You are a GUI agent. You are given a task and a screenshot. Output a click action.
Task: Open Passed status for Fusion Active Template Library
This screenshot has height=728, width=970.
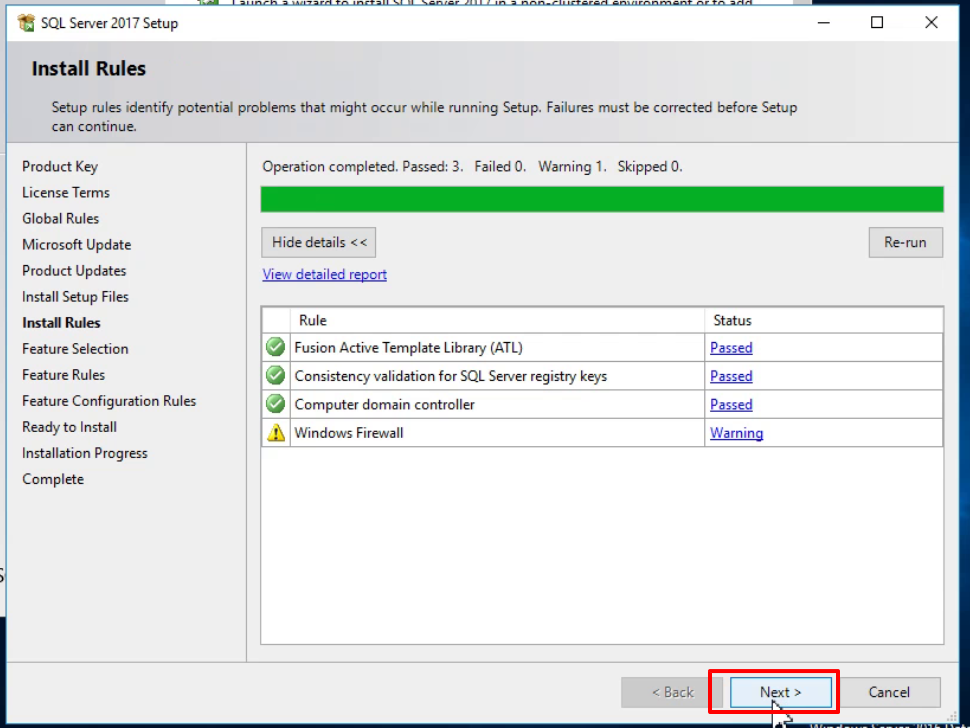(x=731, y=348)
